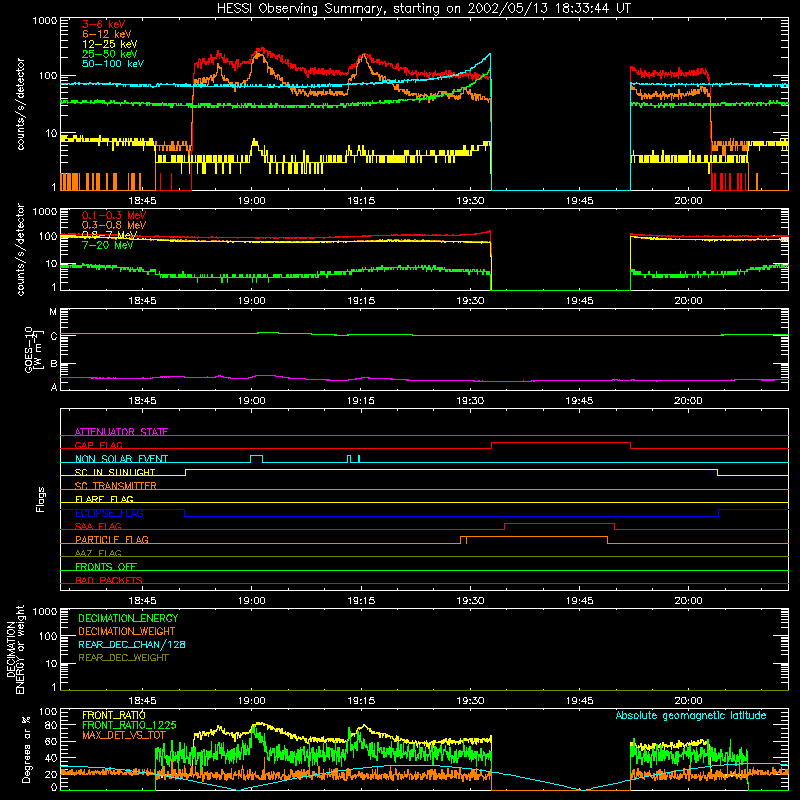Click the orange PARTICLE_FLAG raised step segment

(x=537, y=537)
